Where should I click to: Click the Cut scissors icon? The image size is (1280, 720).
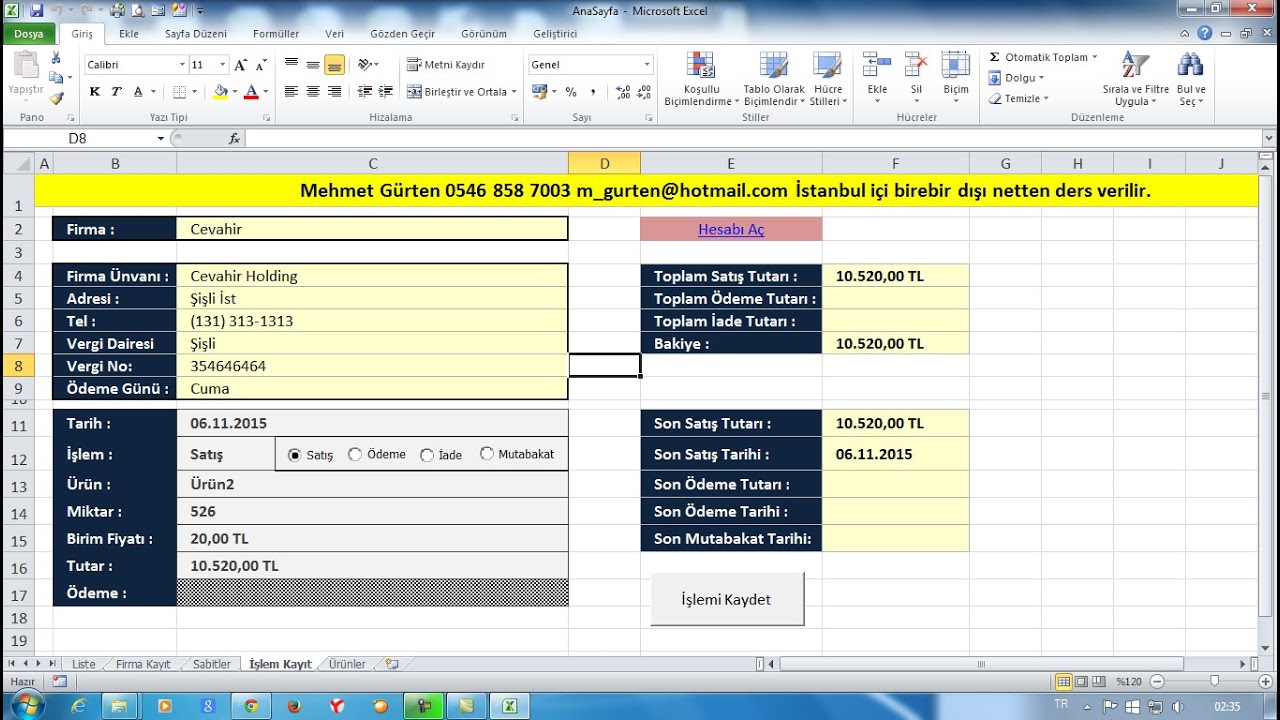56,58
